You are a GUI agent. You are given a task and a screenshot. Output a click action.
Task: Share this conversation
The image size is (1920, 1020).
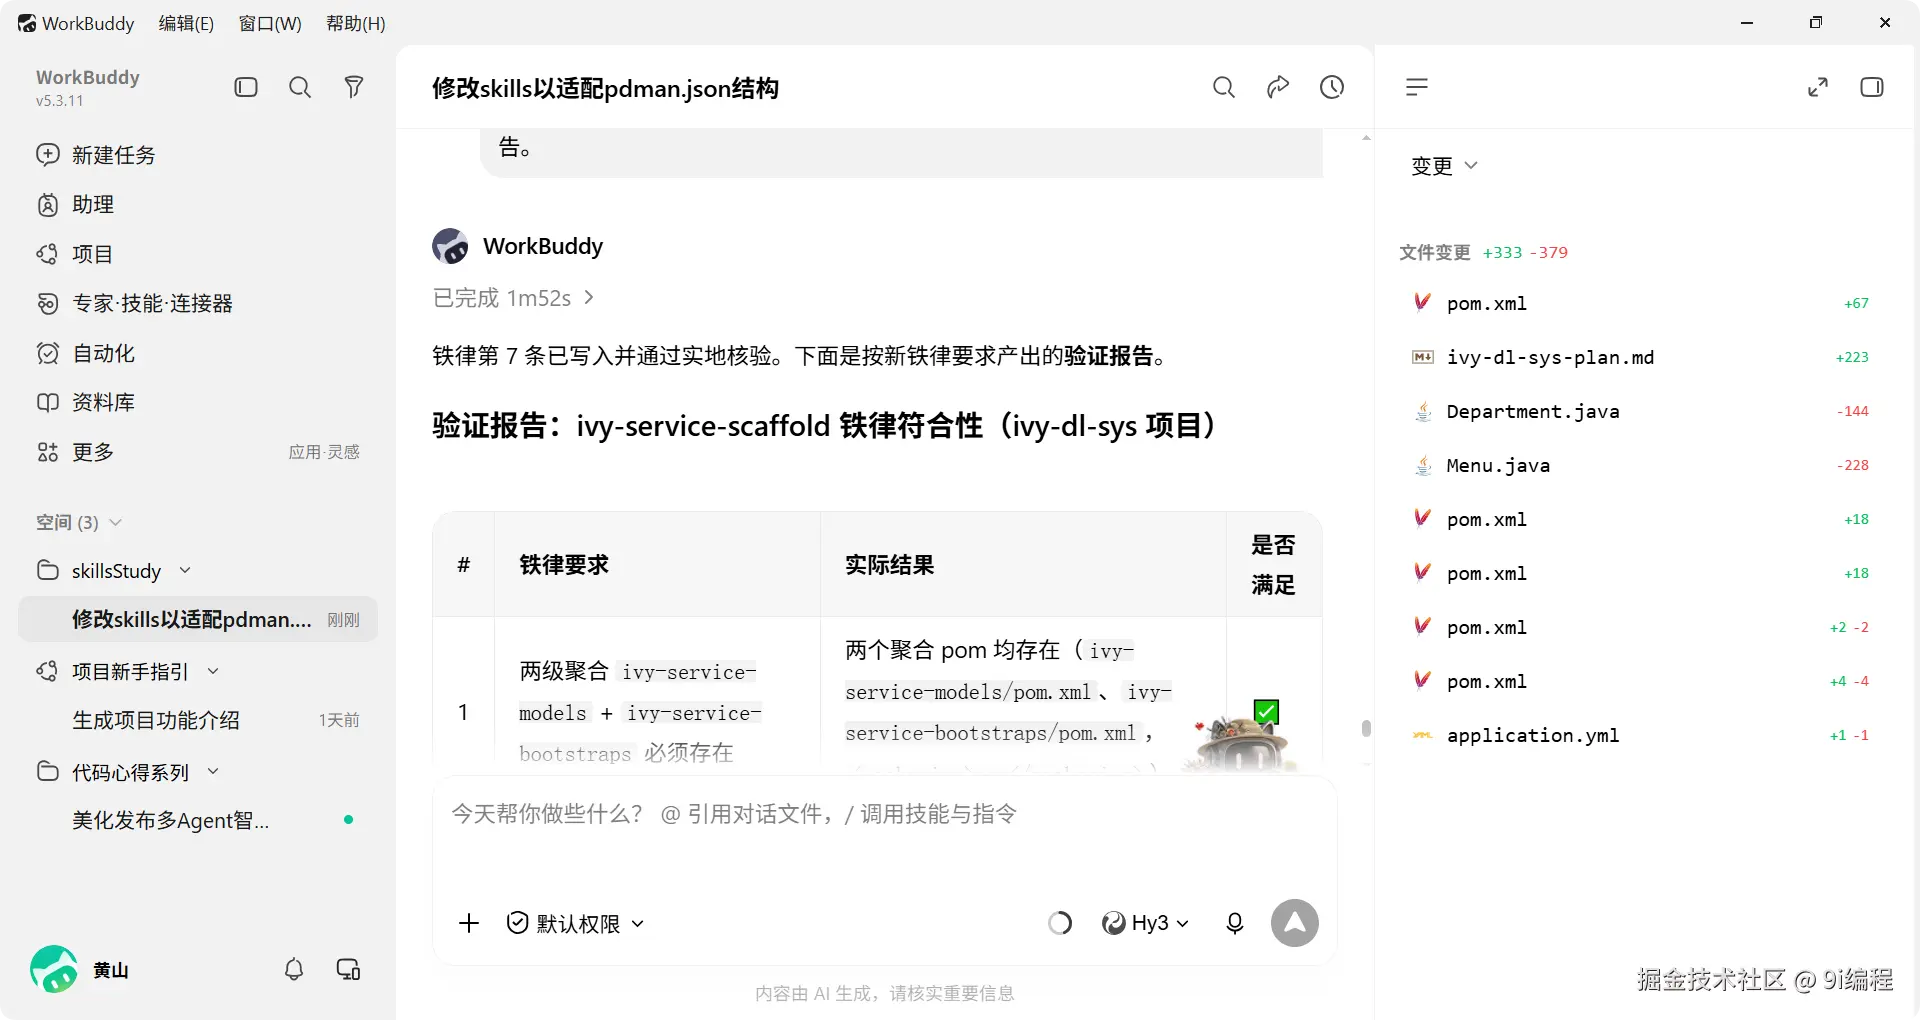(x=1277, y=87)
